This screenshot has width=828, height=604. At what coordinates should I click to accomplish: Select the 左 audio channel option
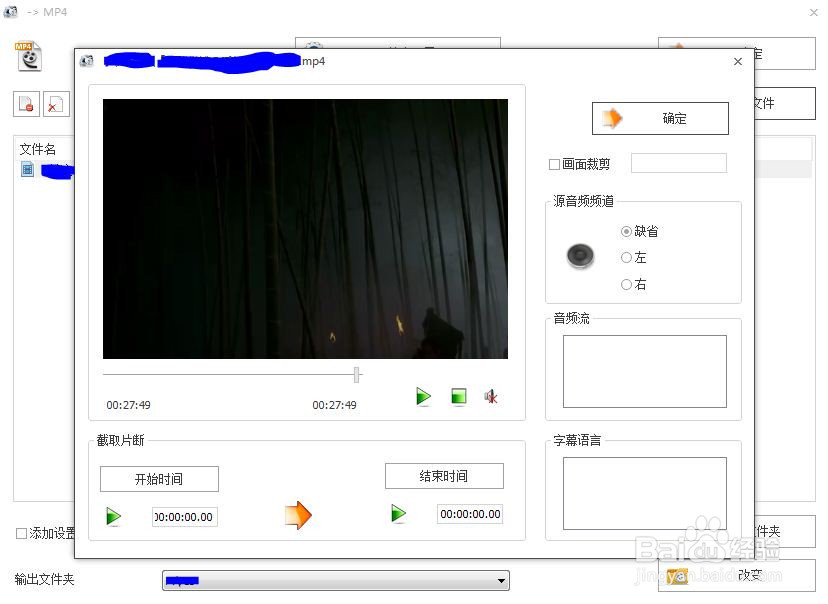[626, 257]
